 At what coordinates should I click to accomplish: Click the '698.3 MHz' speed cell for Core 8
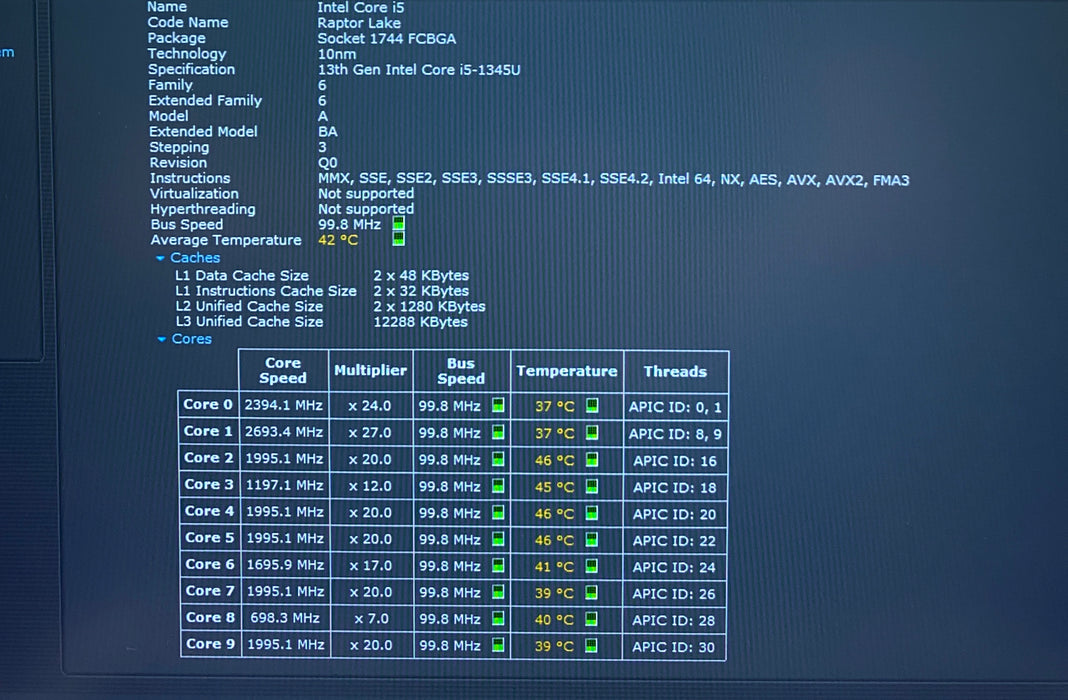coord(285,618)
